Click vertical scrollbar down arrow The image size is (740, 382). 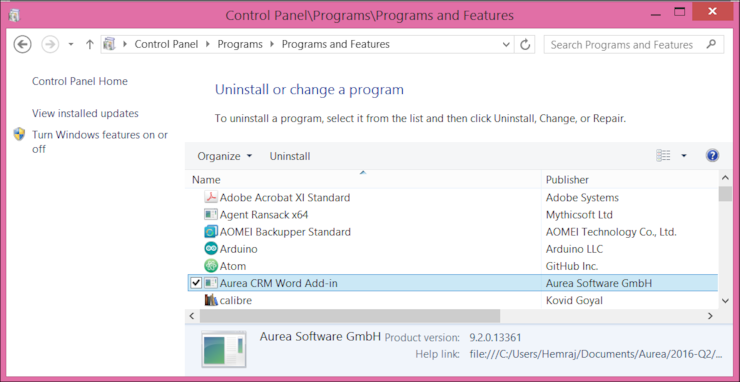(725, 301)
